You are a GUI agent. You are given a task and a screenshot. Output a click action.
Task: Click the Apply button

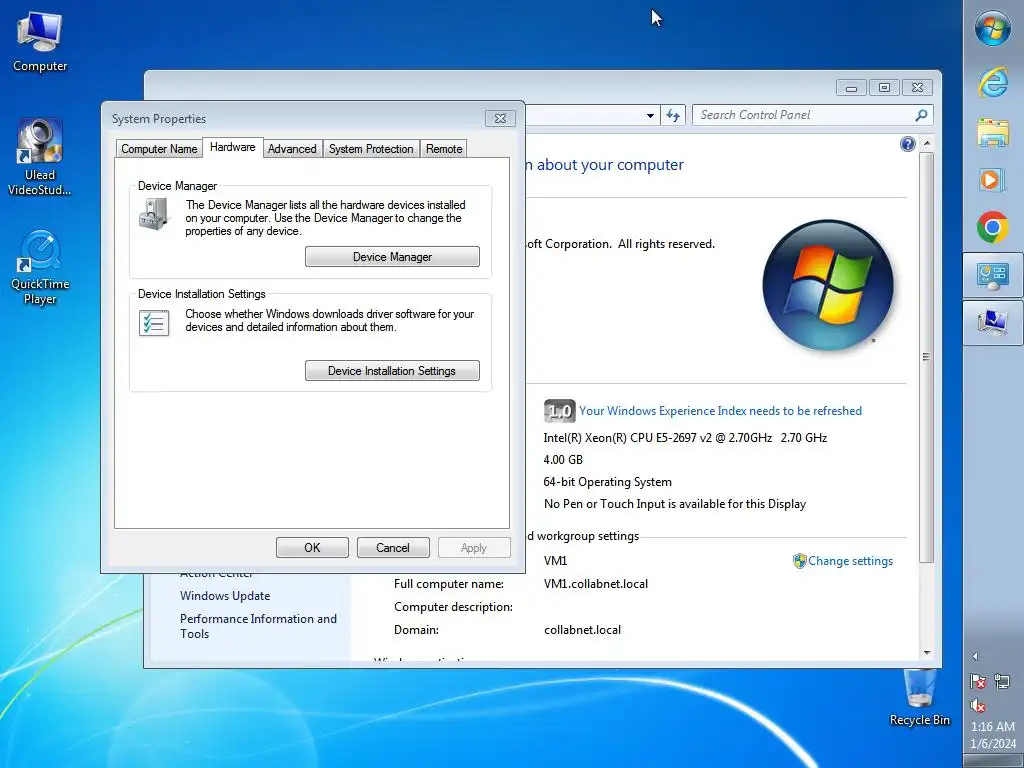(474, 548)
